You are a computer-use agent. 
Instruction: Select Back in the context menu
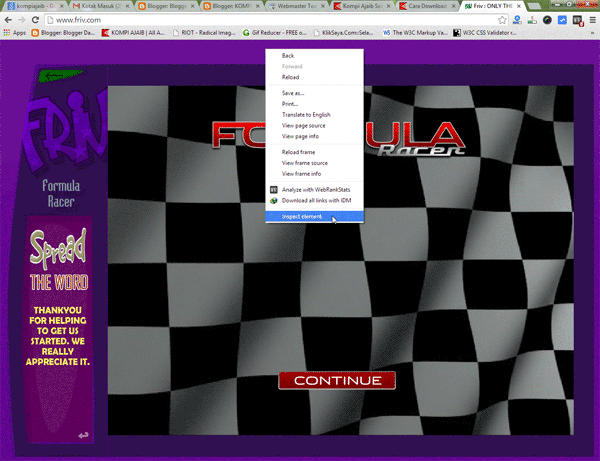point(315,55)
